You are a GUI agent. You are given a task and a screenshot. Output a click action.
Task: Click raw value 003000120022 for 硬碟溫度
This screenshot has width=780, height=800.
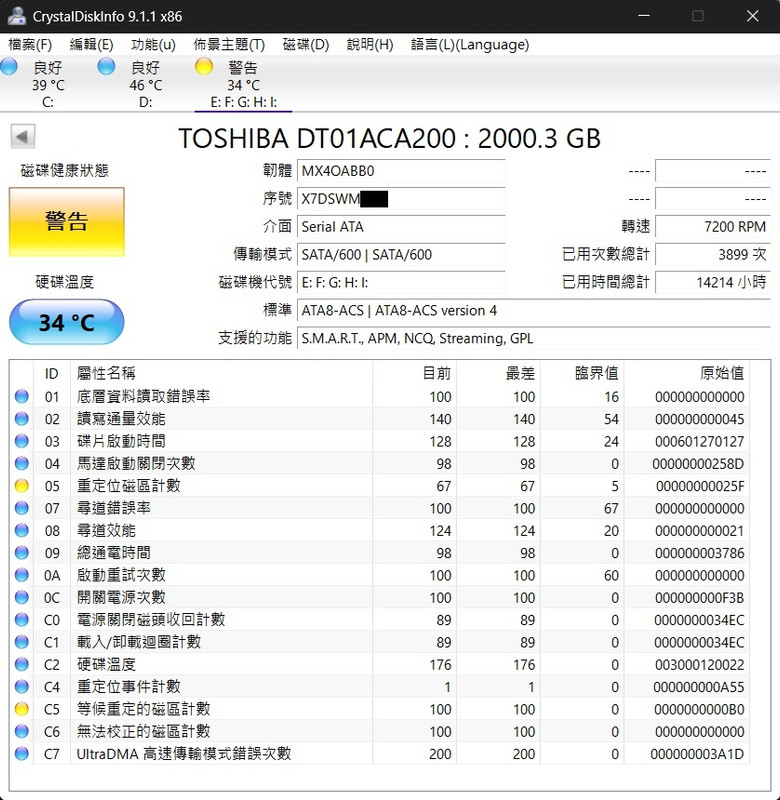click(x=699, y=665)
